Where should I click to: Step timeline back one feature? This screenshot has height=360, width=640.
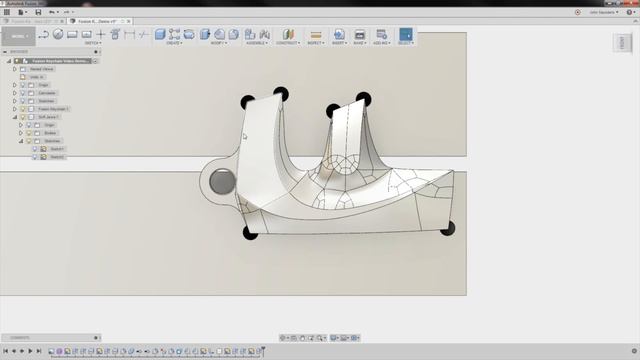pyautogui.click(x=14, y=351)
